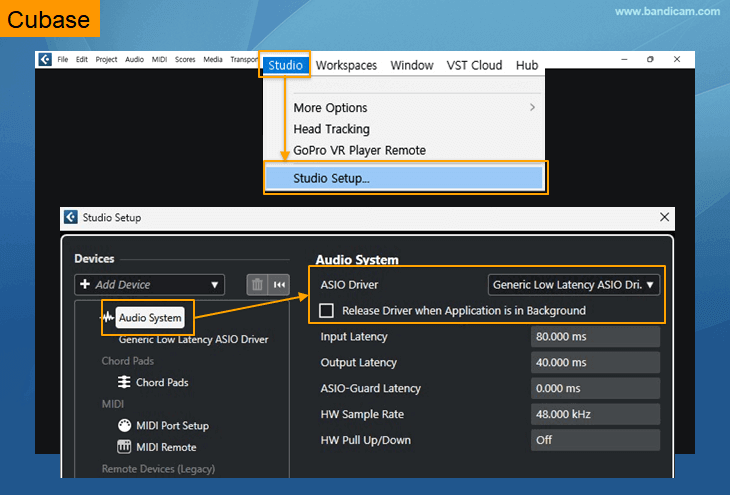Open the Workspaces menu

click(x=346, y=66)
